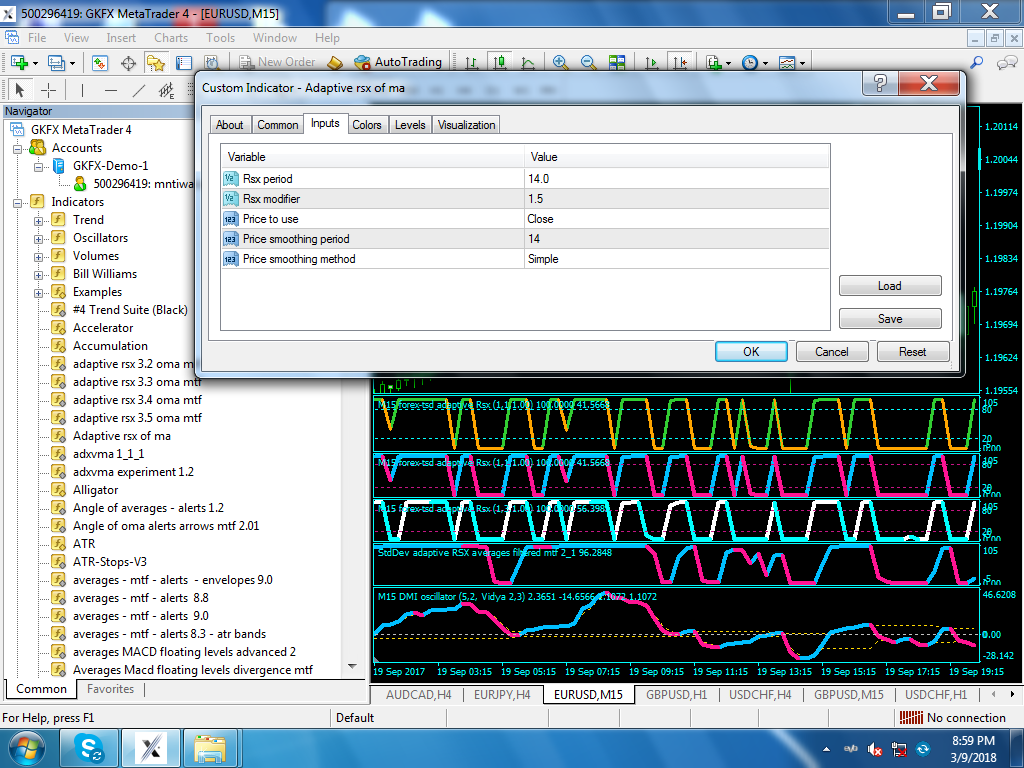Image resolution: width=1024 pixels, height=768 pixels.
Task: Click the Zoom In magnifier icon
Action: coord(560,62)
